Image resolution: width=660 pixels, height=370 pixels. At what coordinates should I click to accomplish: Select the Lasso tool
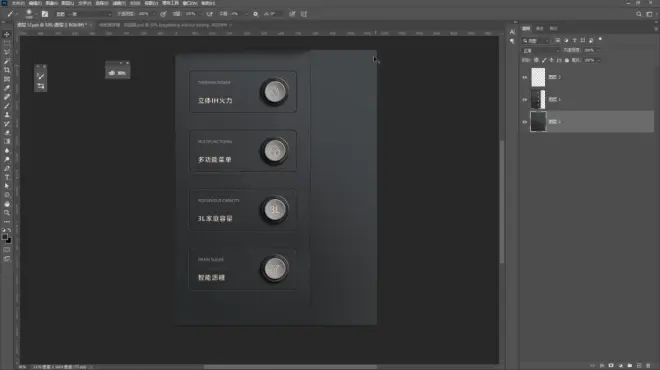pyautogui.click(x=7, y=52)
